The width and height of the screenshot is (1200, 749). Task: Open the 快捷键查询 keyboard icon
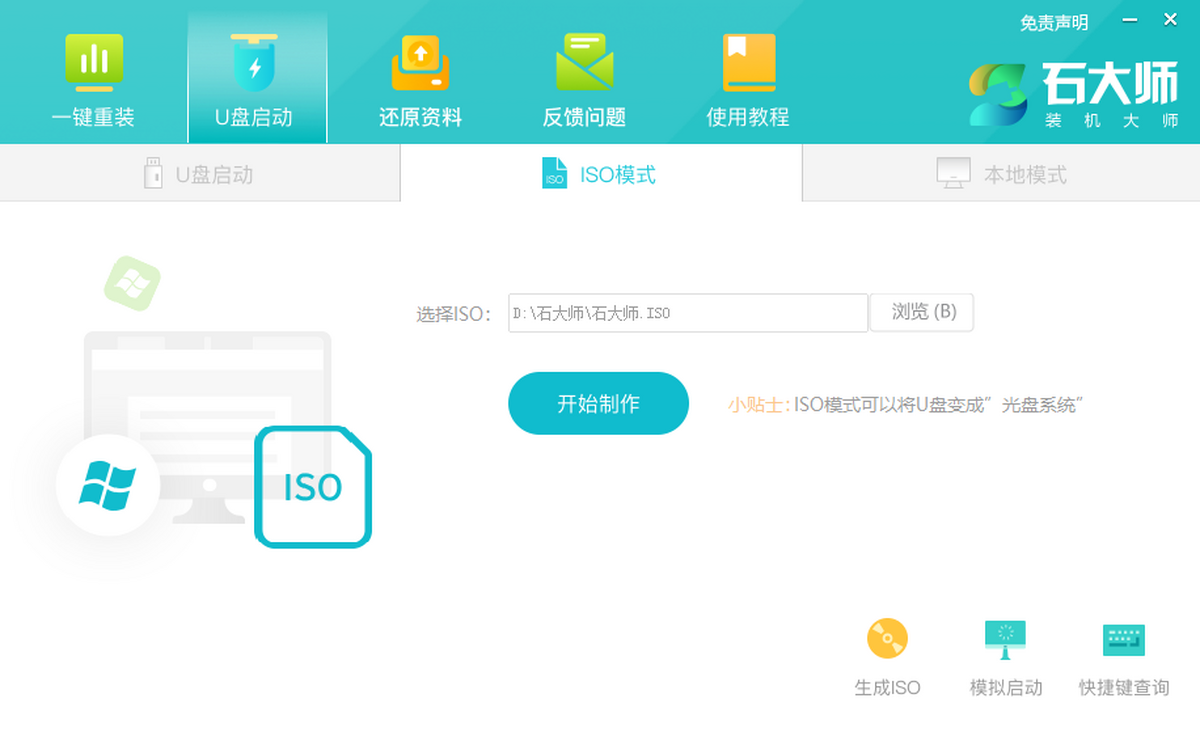pyautogui.click(x=1124, y=640)
